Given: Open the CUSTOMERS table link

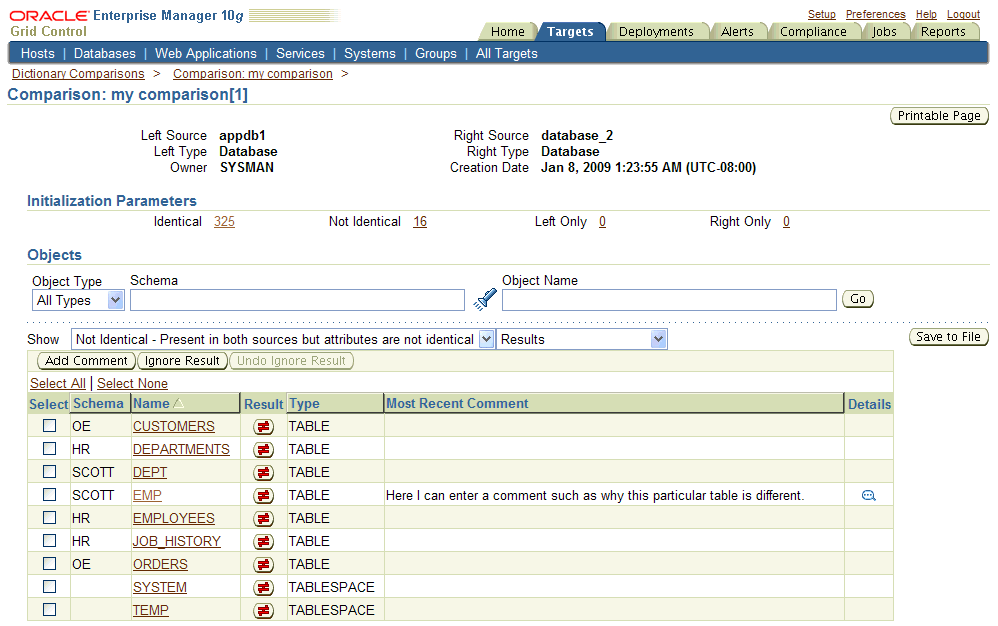Looking at the screenshot, I should [174, 426].
